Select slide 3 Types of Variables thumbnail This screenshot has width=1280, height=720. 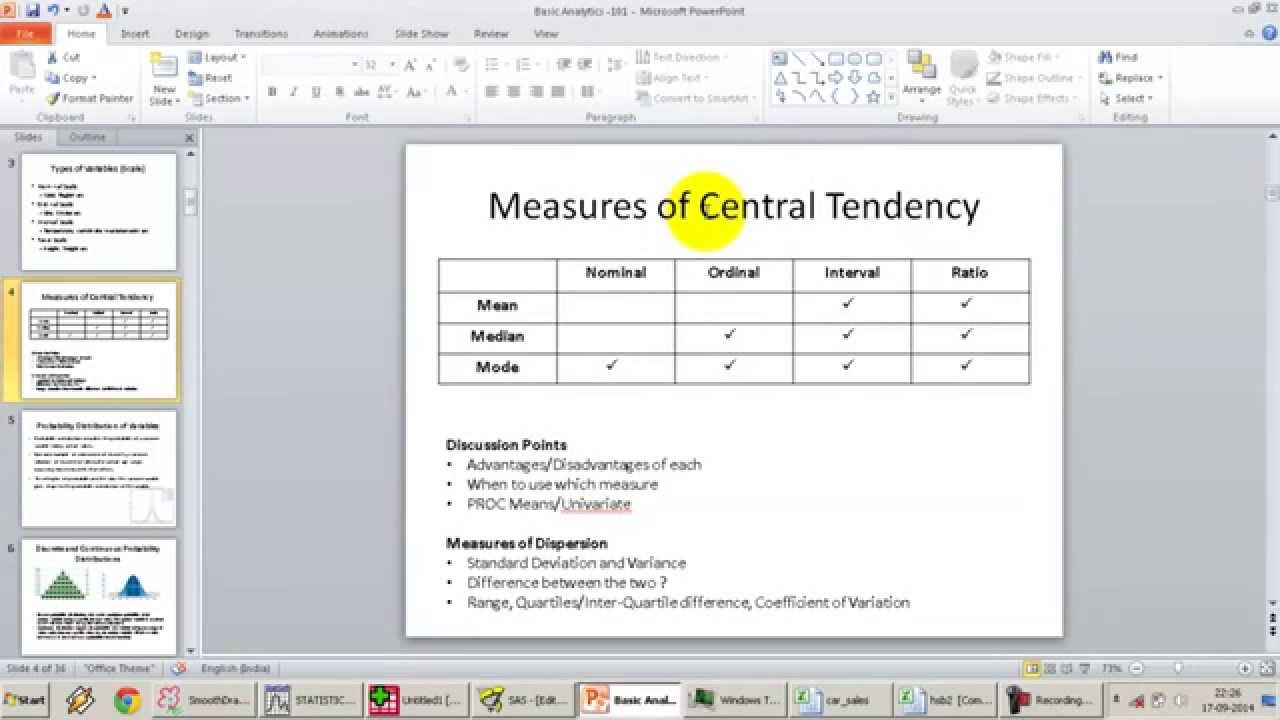tap(98, 211)
